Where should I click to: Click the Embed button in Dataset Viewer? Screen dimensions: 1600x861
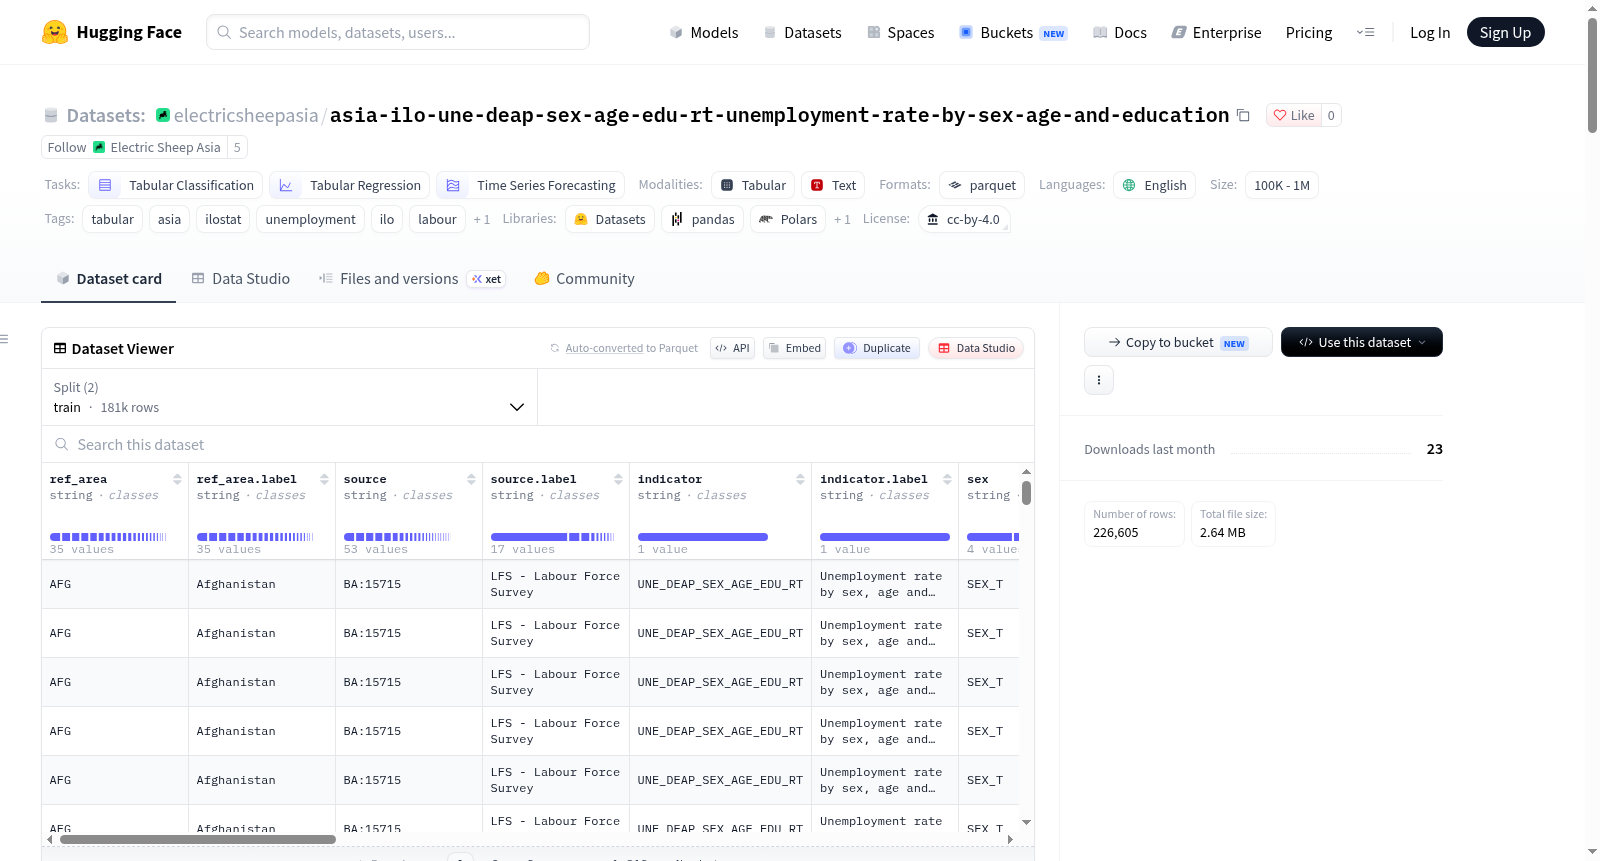pyautogui.click(x=794, y=348)
